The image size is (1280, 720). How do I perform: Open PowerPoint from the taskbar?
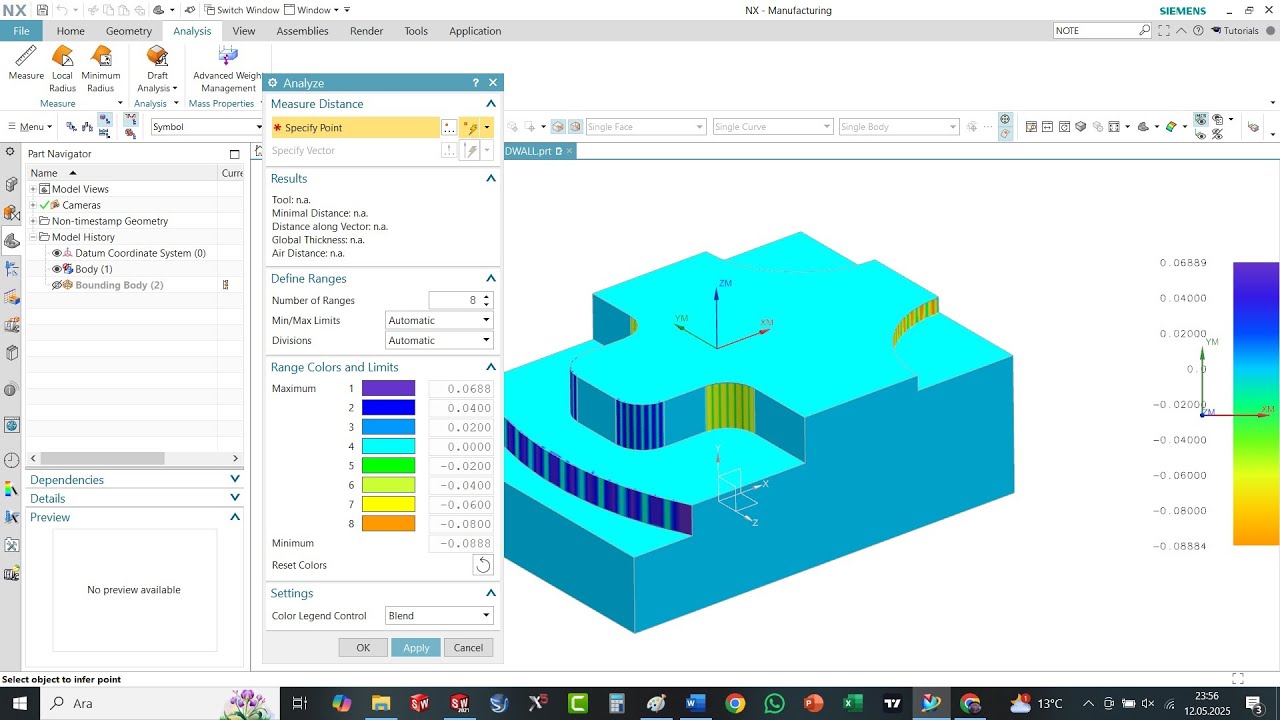(x=814, y=703)
